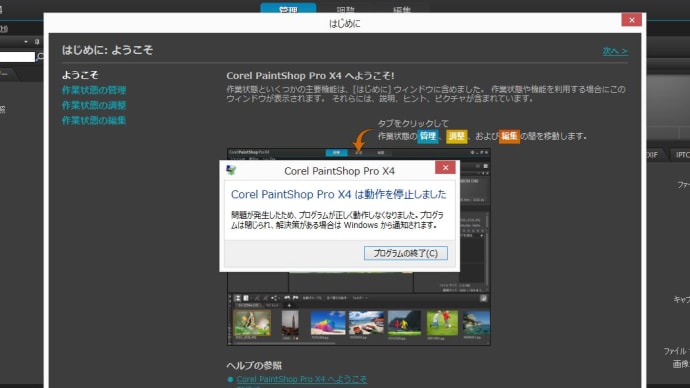The image size is (690, 388).
Task: Open 作業状態の管理 in the sidebar
Action: point(94,90)
